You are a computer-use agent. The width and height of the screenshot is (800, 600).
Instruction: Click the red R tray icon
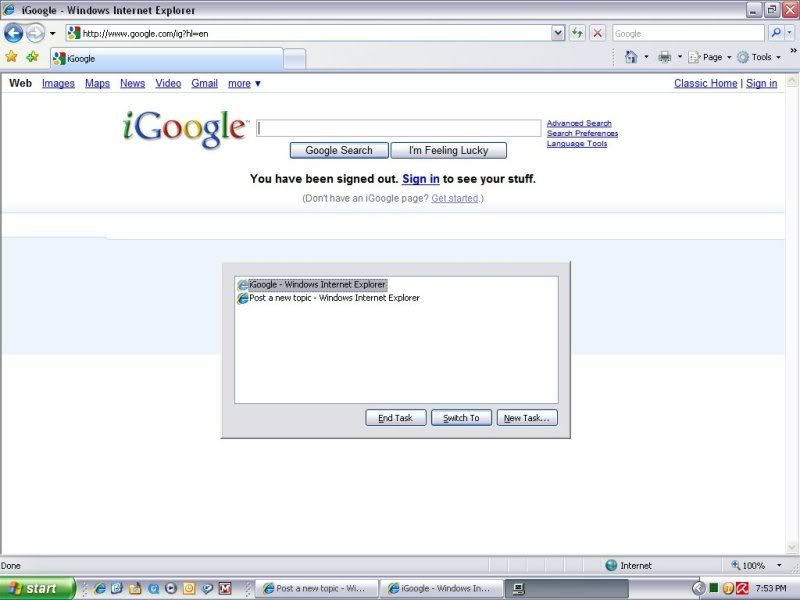742,589
